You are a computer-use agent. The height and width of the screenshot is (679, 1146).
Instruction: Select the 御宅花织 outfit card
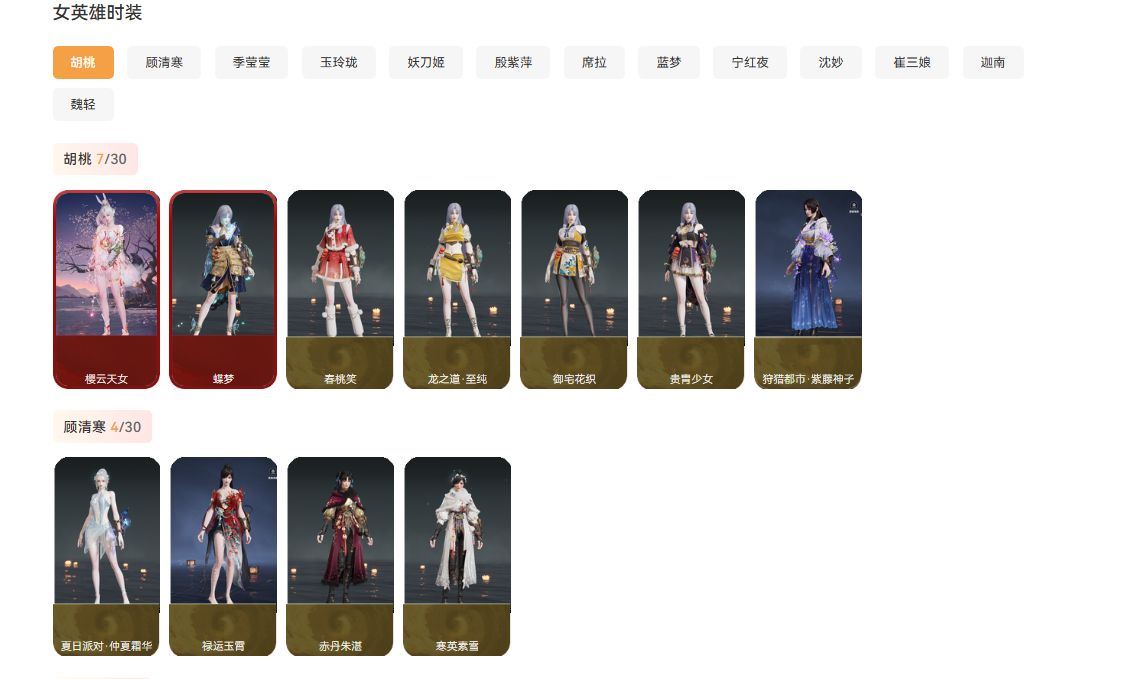click(x=574, y=289)
